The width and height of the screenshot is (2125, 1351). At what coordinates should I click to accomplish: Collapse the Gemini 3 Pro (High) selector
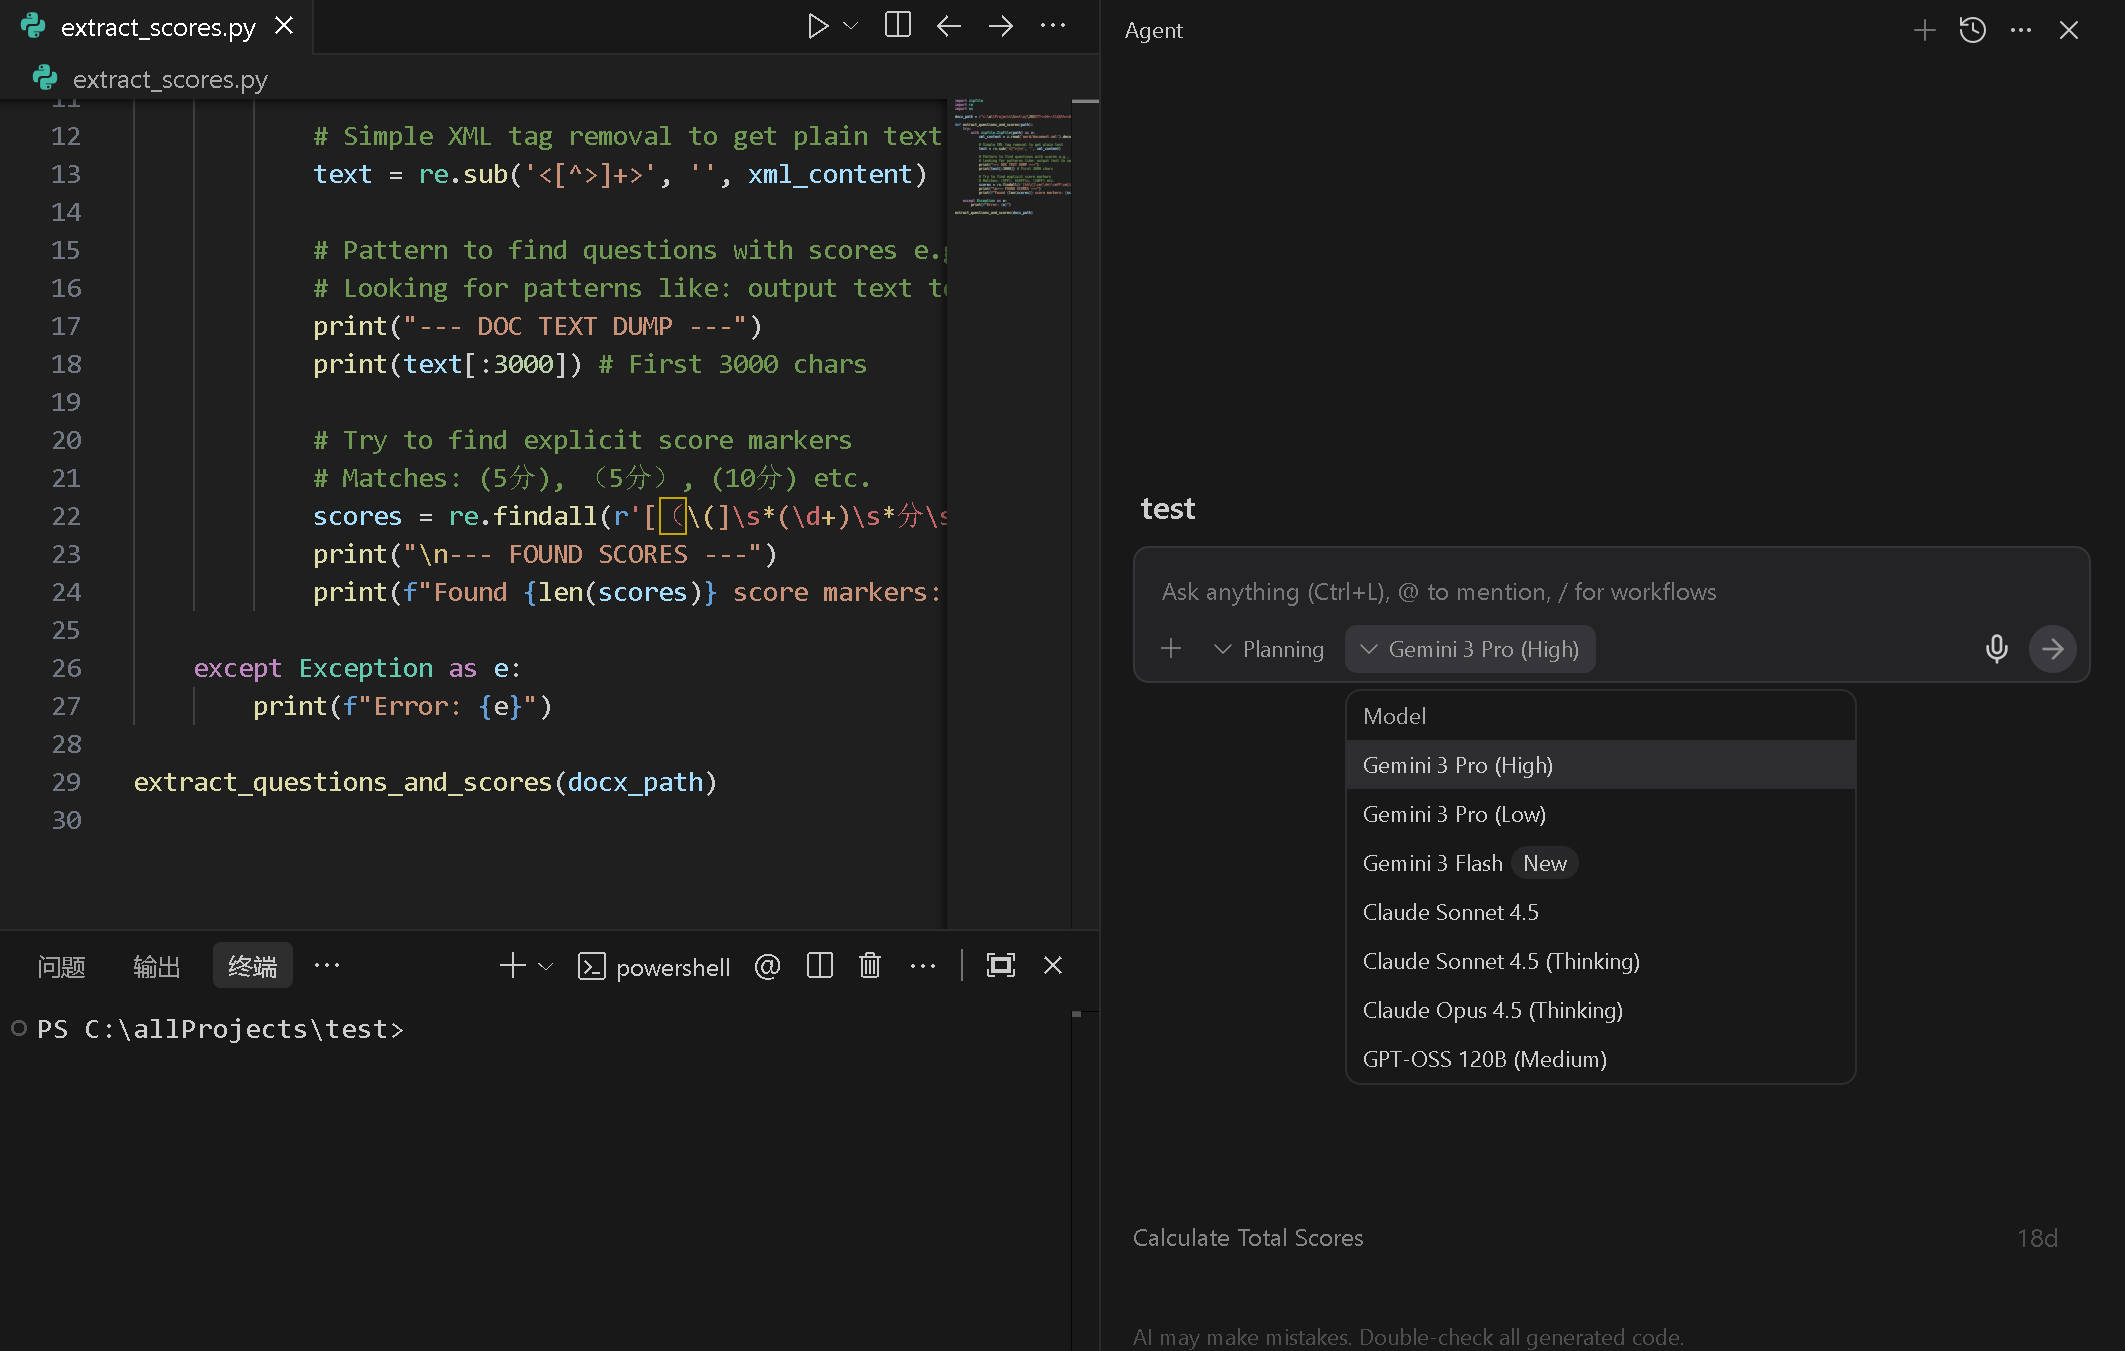(x=1470, y=649)
